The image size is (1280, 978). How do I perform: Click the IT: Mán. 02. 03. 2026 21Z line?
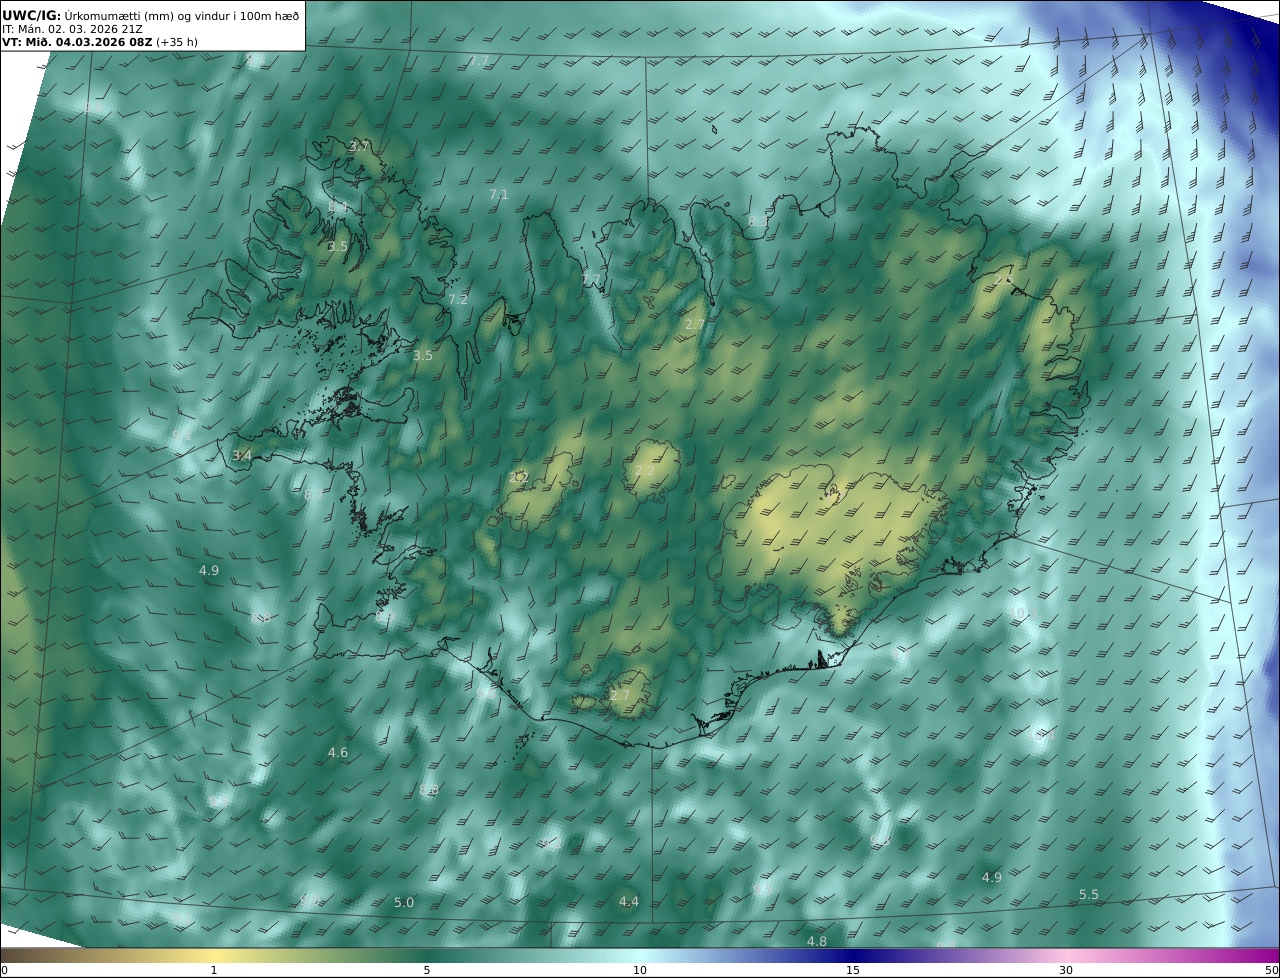point(74,30)
